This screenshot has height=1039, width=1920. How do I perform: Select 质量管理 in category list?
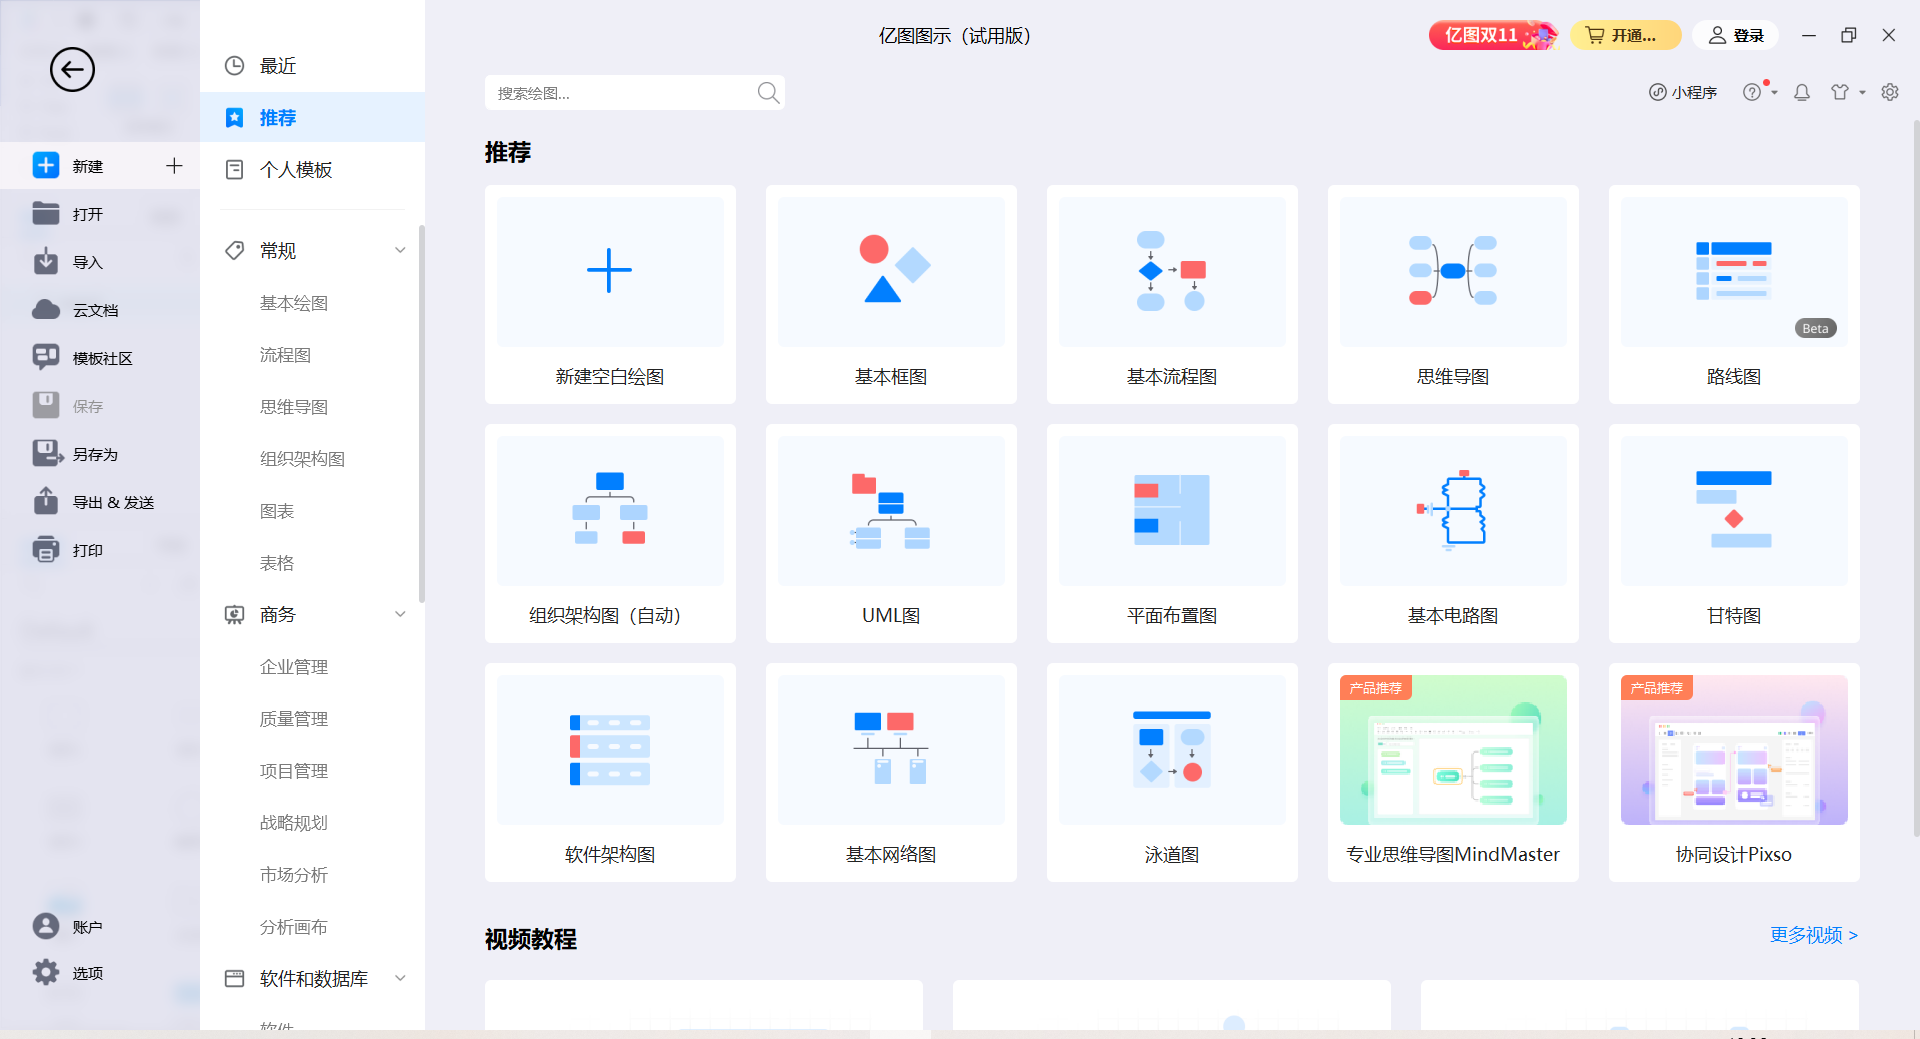[x=294, y=719]
